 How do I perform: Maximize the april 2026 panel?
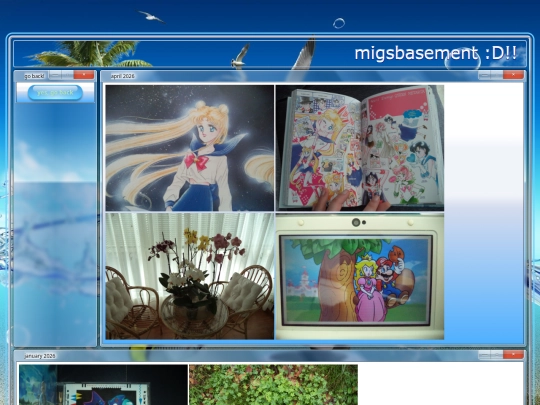[x=497, y=75]
